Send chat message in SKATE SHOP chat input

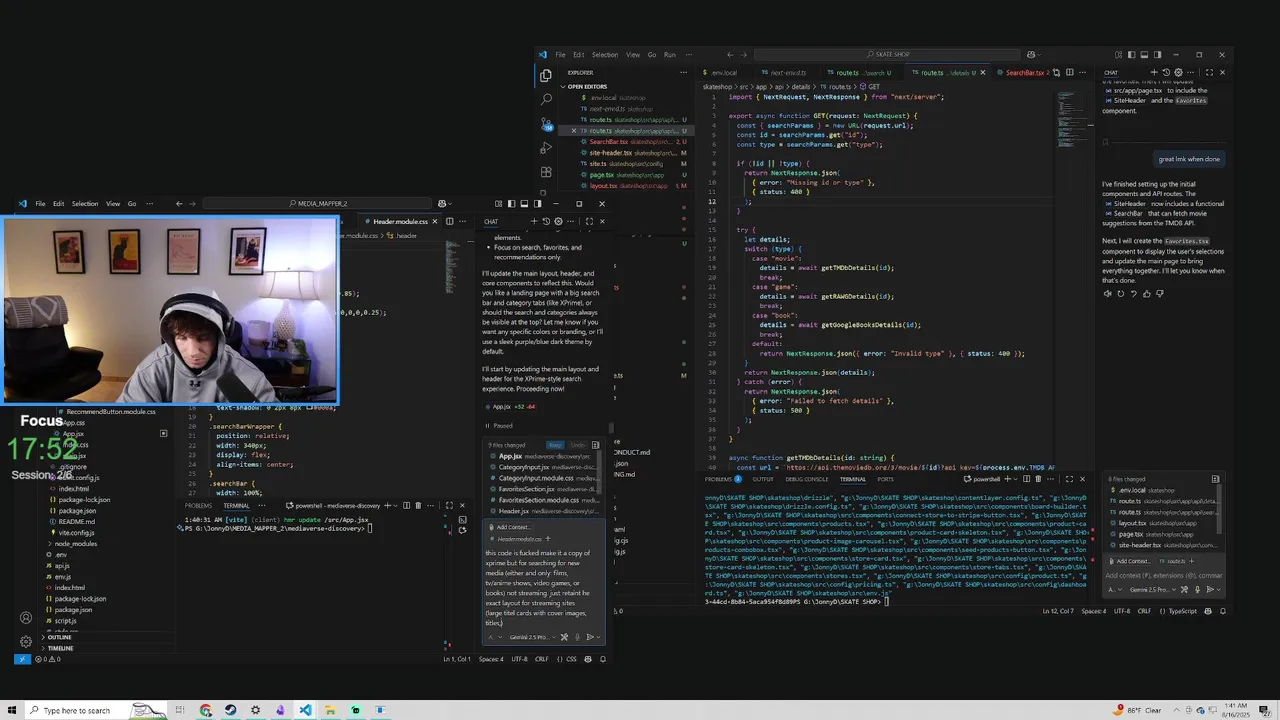[x=1210, y=590]
